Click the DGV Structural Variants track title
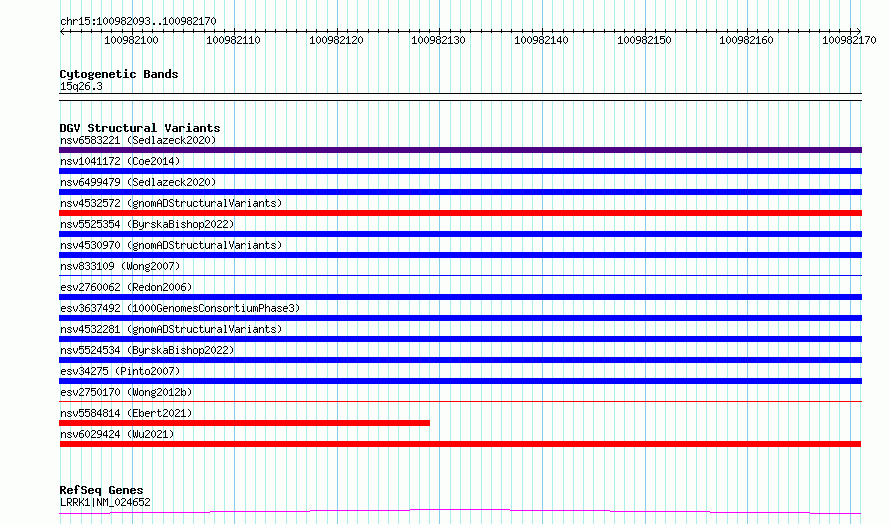890x524 pixels. 140,128
